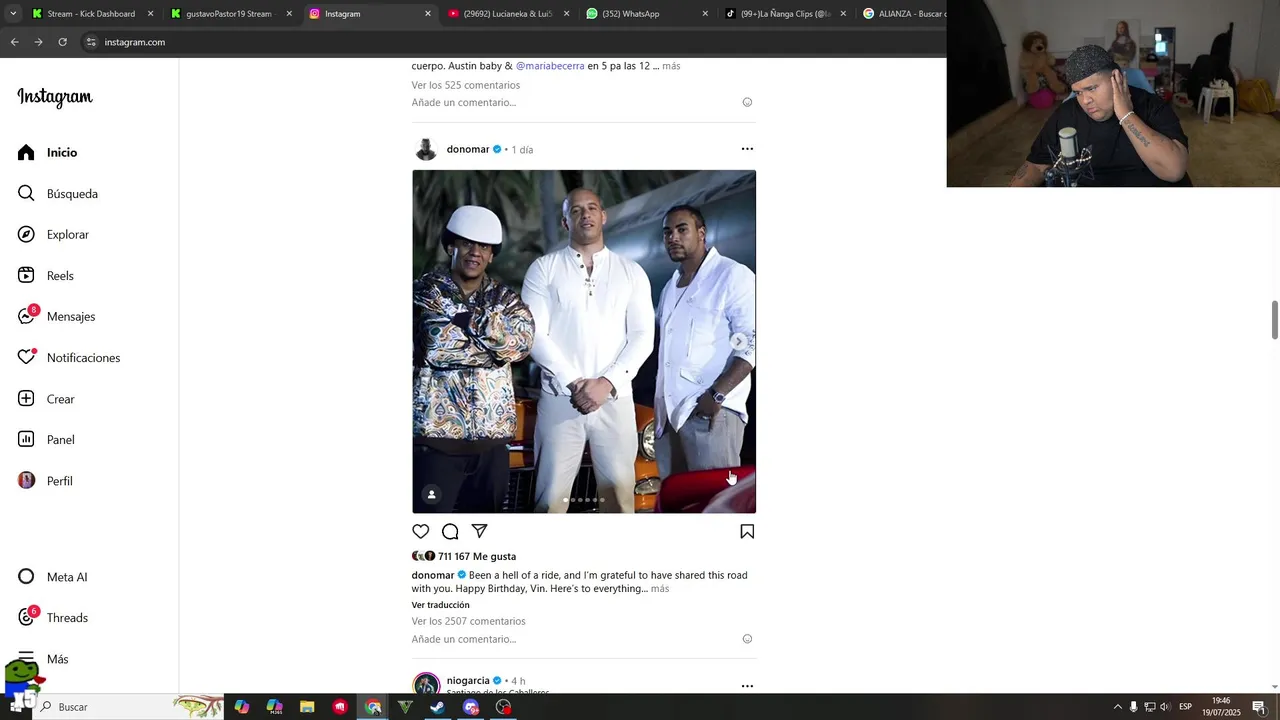Expand the Austin baby caption with más
The width and height of the screenshot is (1280, 720).
pyautogui.click(x=671, y=66)
